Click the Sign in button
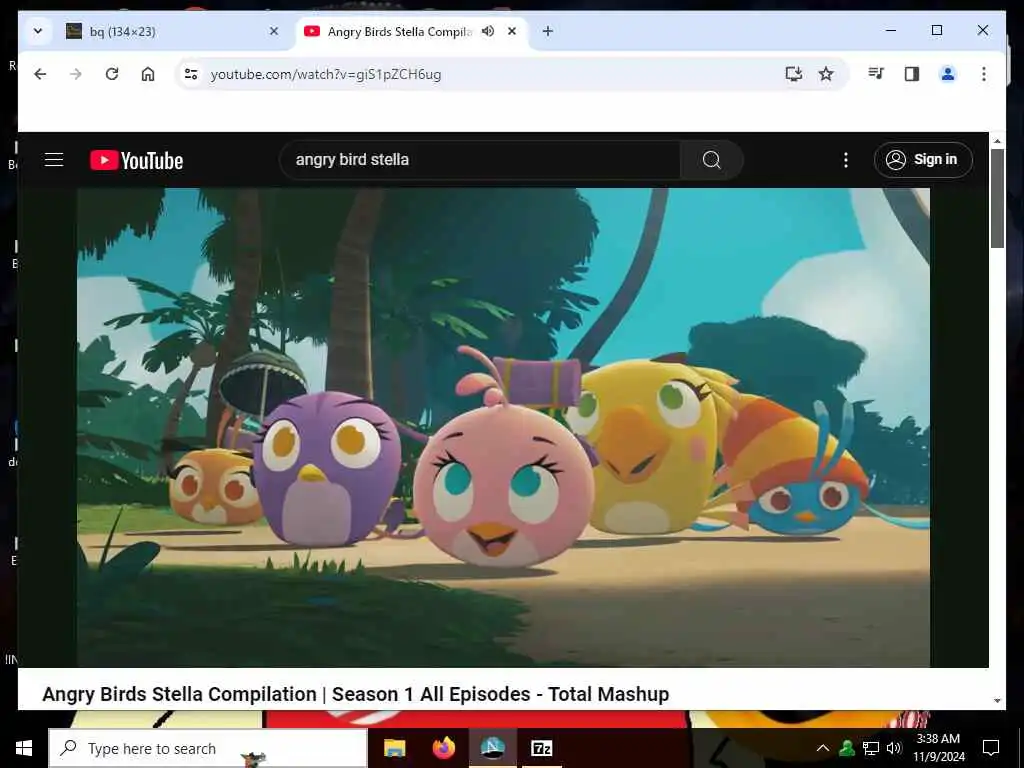 (923, 160)
